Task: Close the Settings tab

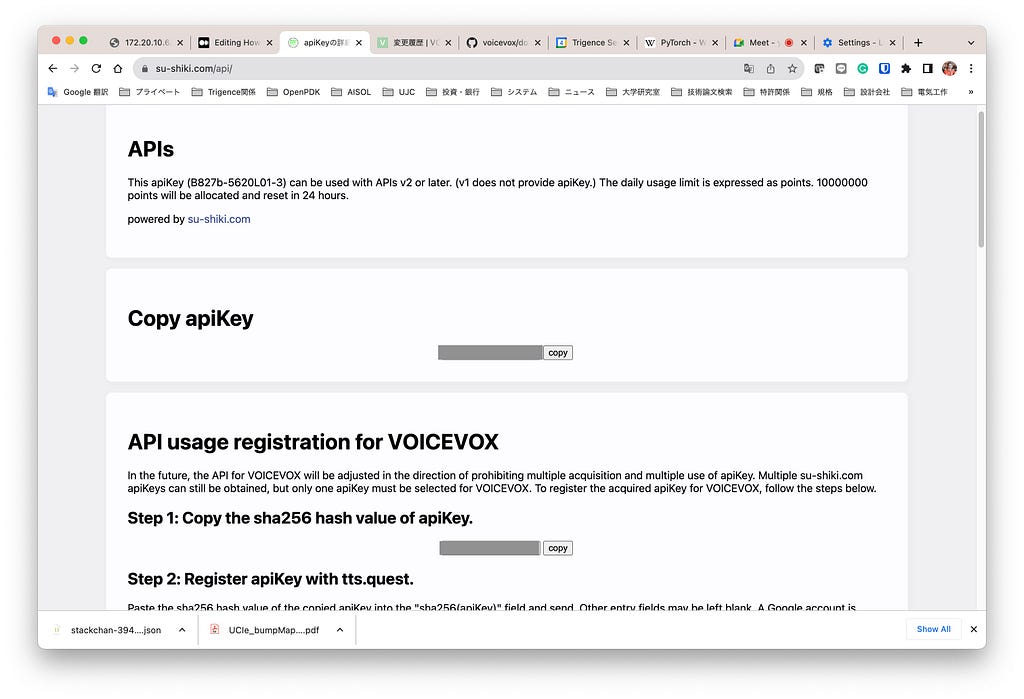Action: pos(893,42)
